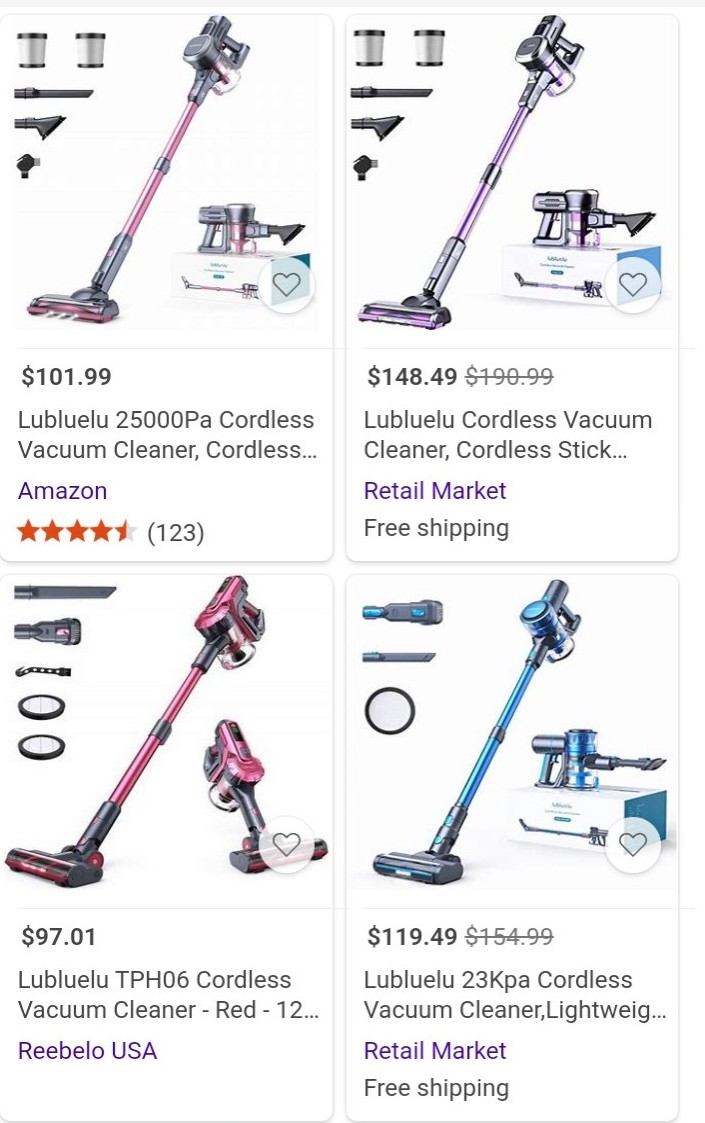Tap heart icon on blue 23Kpa vacuum
Screen dimensions: 705x1123
(633, 844)
